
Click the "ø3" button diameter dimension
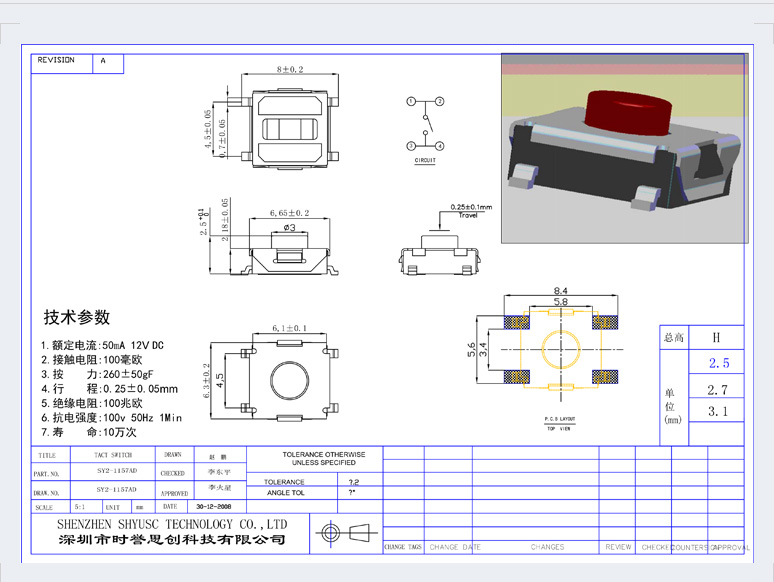point(290,228)
